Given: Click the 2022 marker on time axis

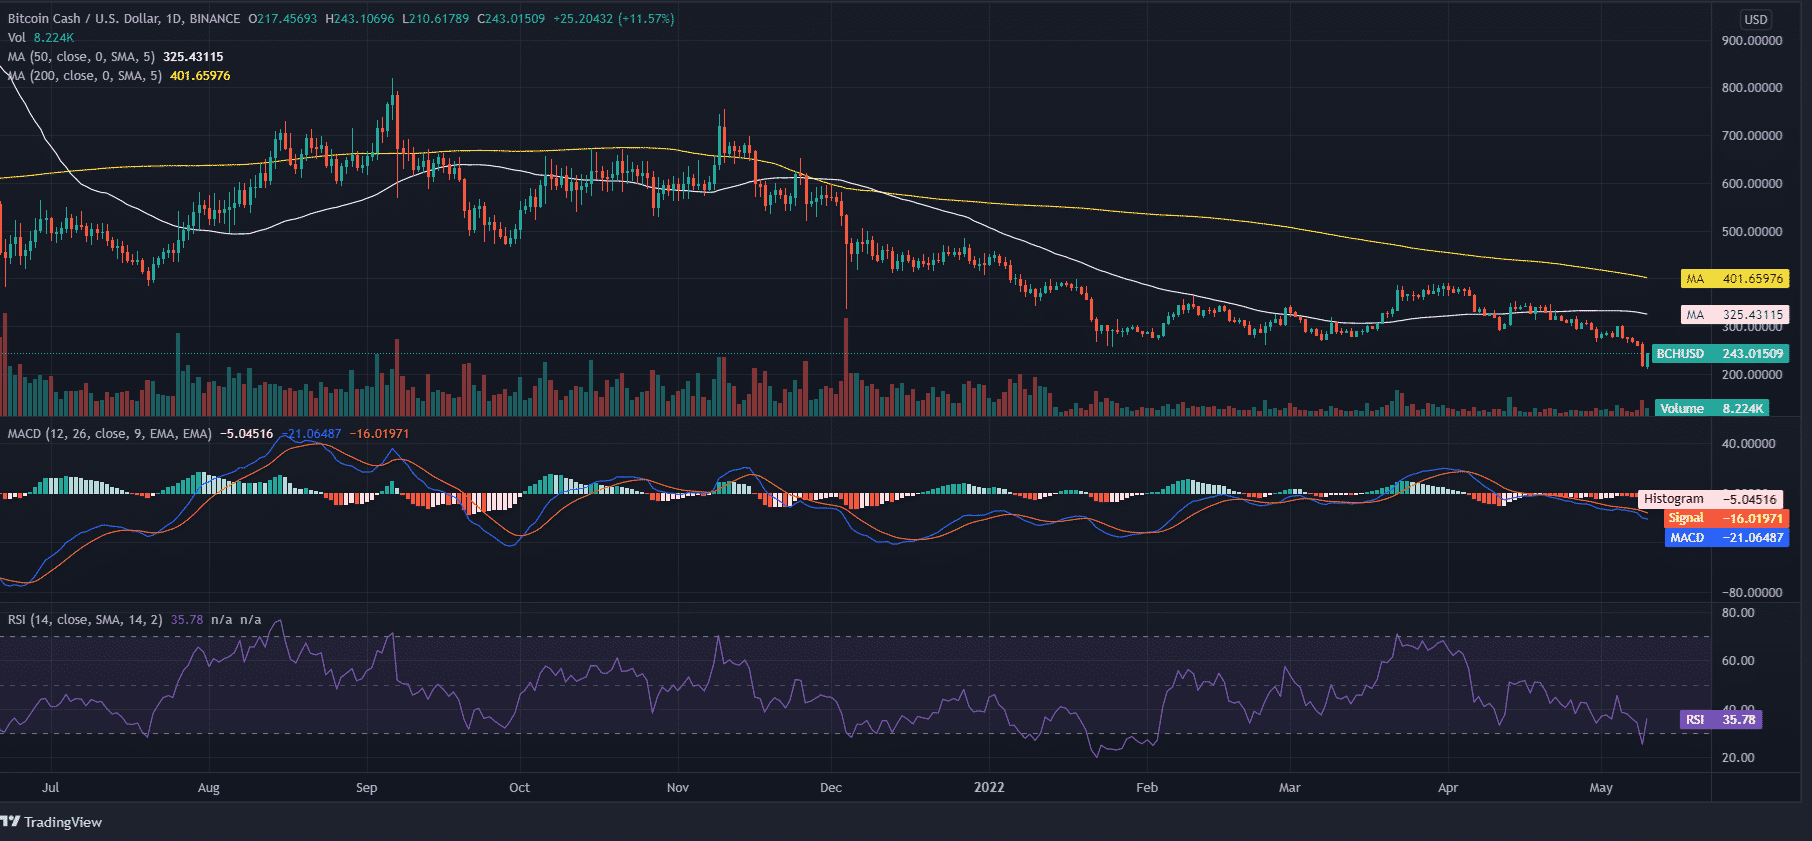Looking at the screenshot, I should point(989,788).
